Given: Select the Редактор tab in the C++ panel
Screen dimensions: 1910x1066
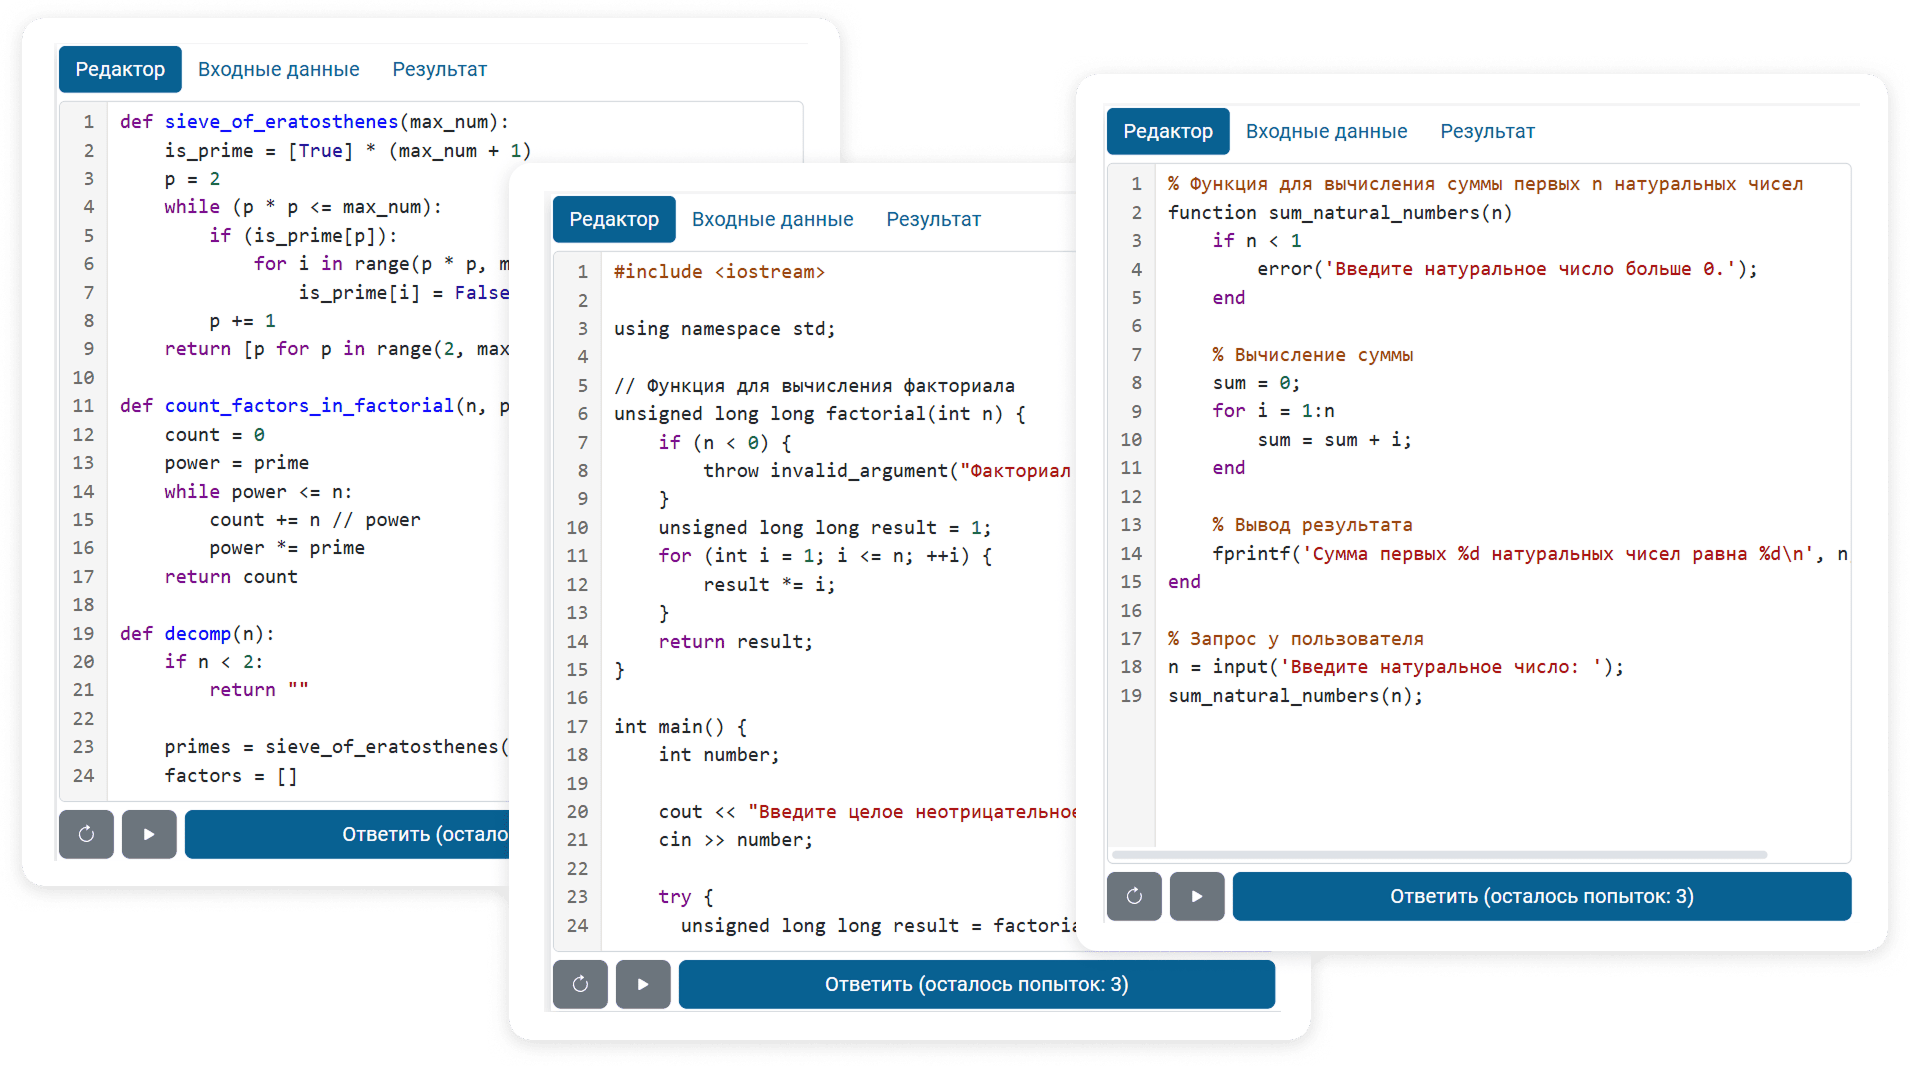Looking at the screenshot, I should [614, 219].
